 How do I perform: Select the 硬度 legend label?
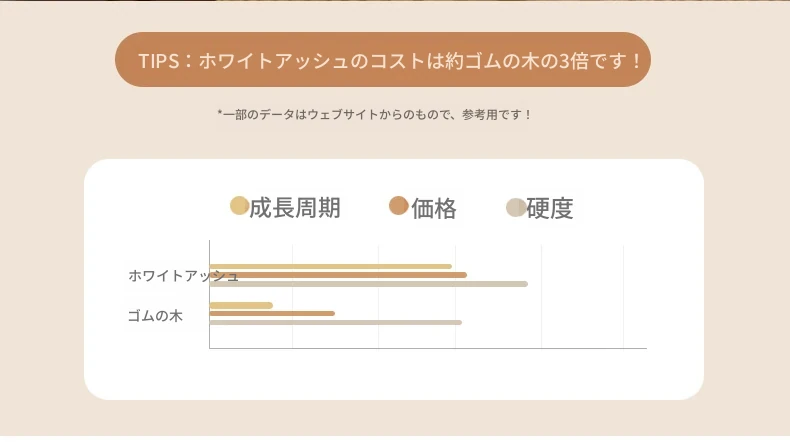(550, 208)
